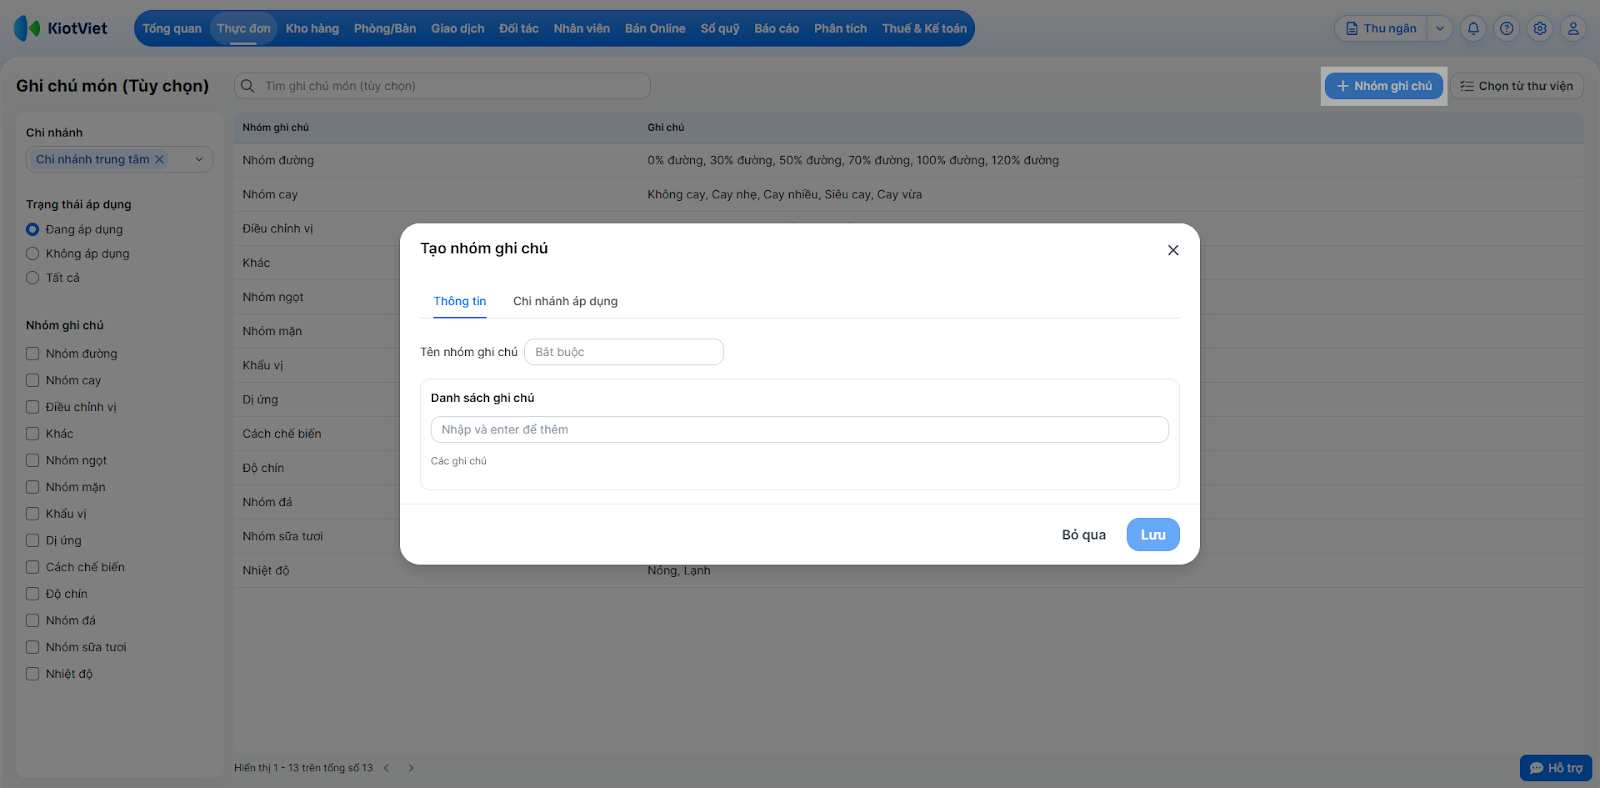Check the Nhiệt độ filter

pyautogui.click(x=33, y=674)
